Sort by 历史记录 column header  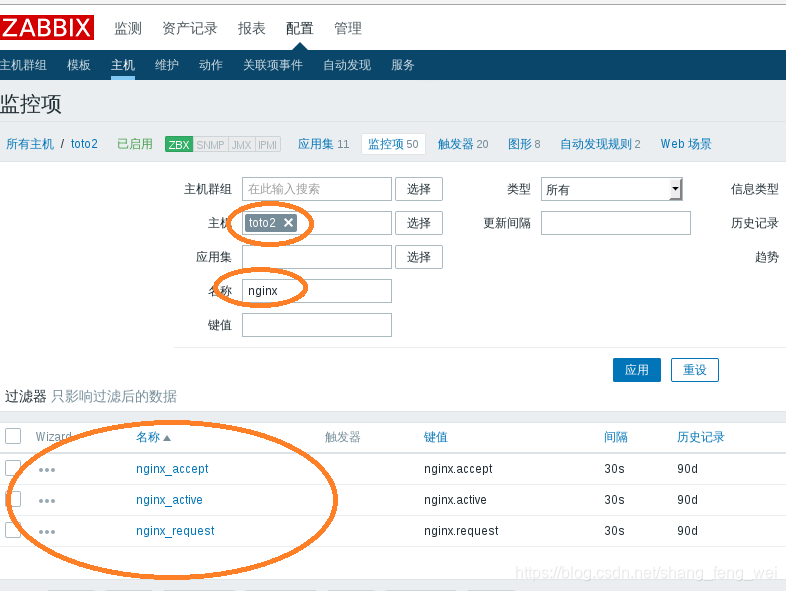[x=701, y=437]
